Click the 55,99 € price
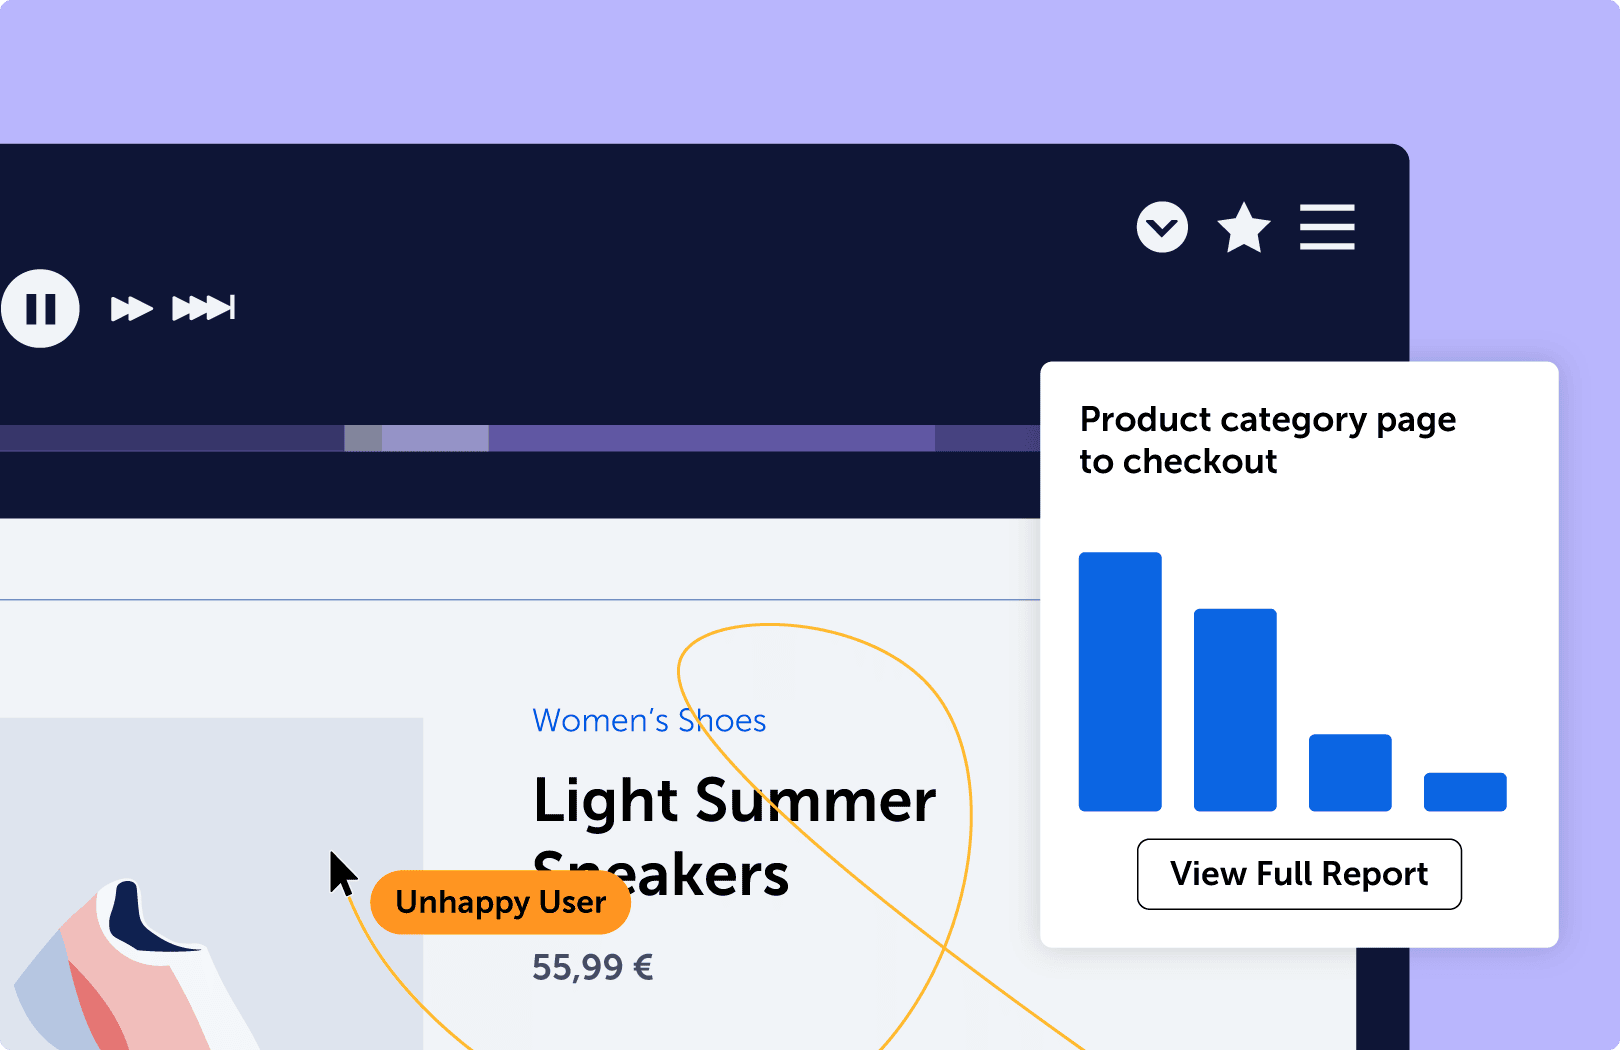1620x1050 pixels. coord(592,967)
